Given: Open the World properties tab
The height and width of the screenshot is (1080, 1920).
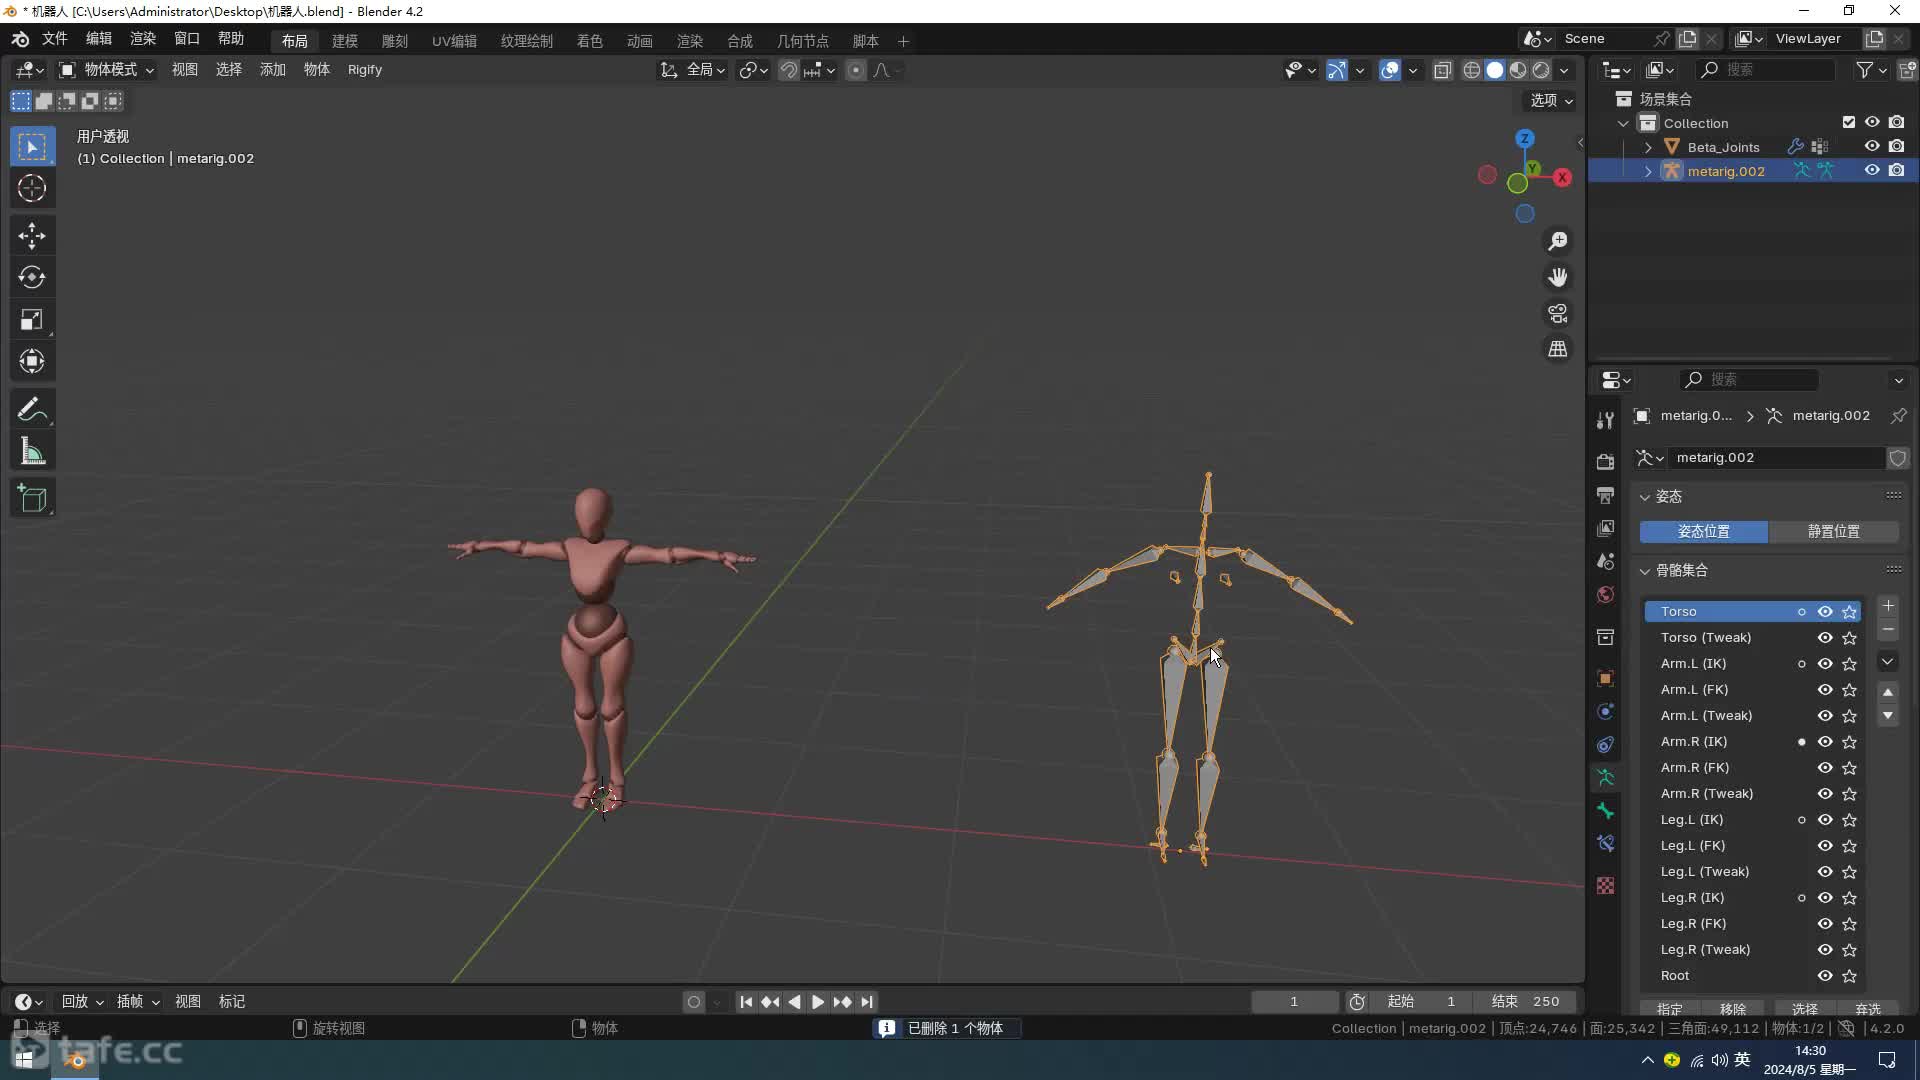Looking at the screenshot, I should [1605, 595].
